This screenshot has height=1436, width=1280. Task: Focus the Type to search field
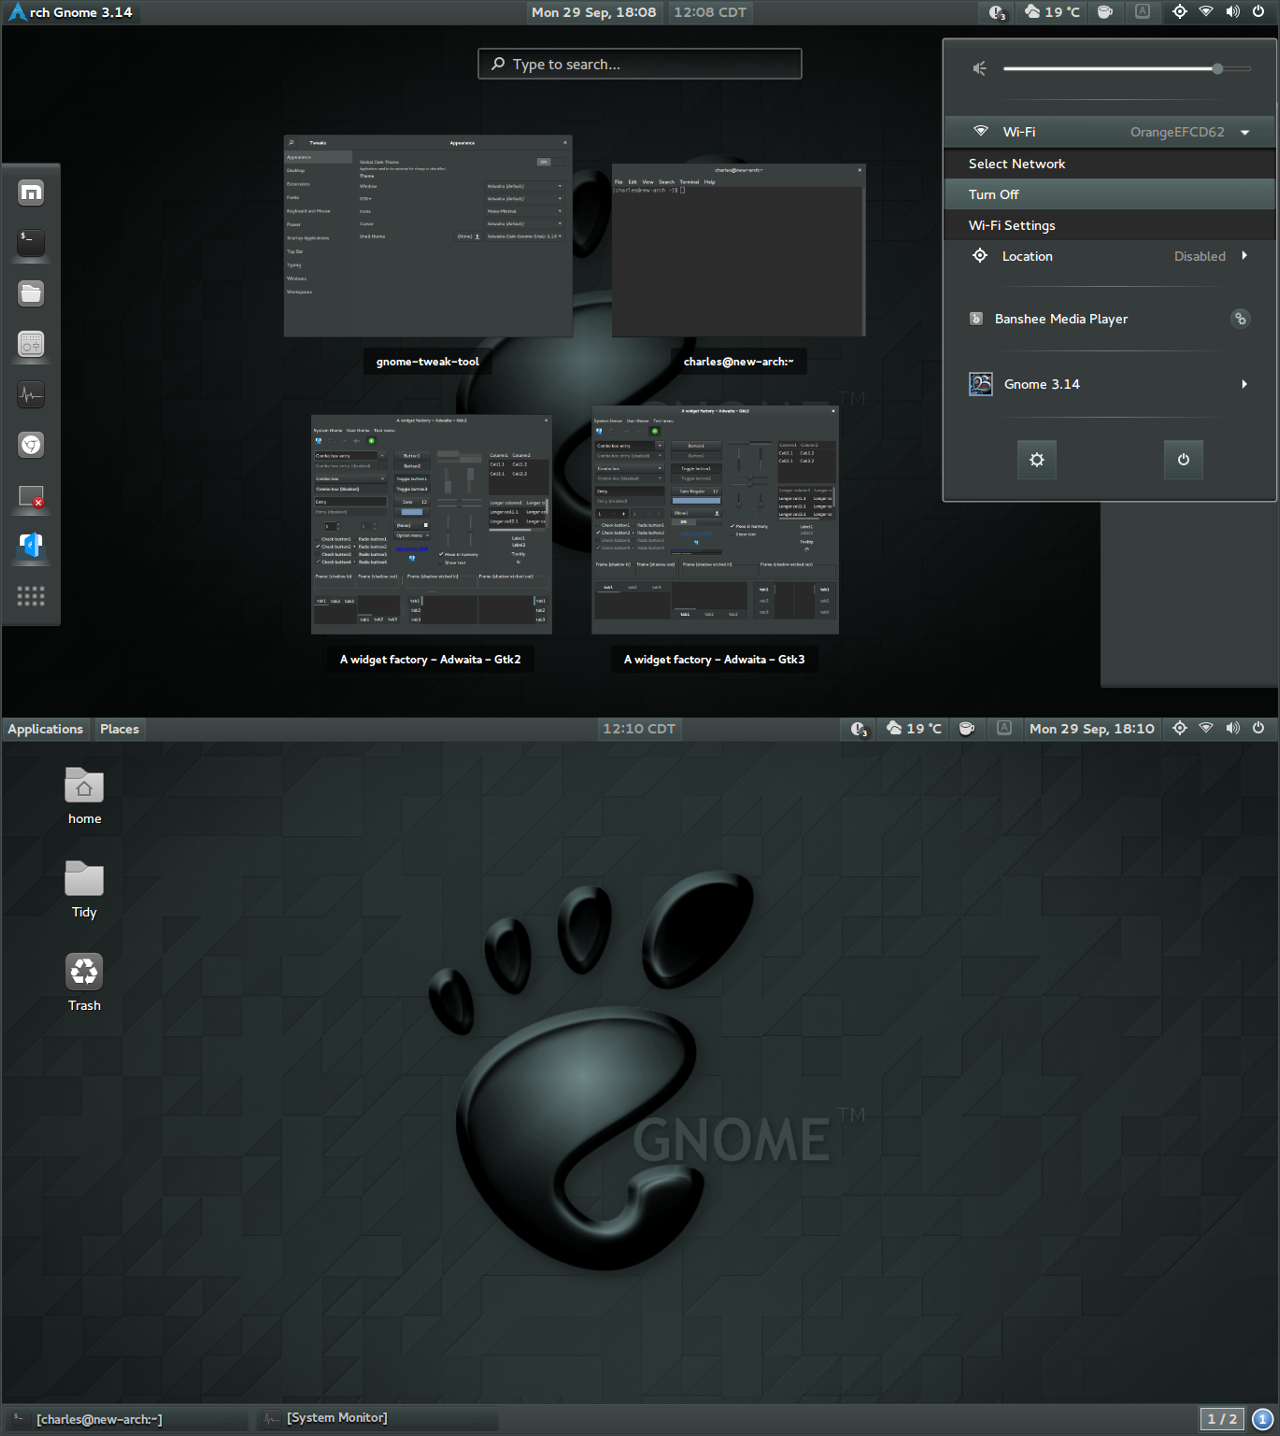tap(639, 63)
